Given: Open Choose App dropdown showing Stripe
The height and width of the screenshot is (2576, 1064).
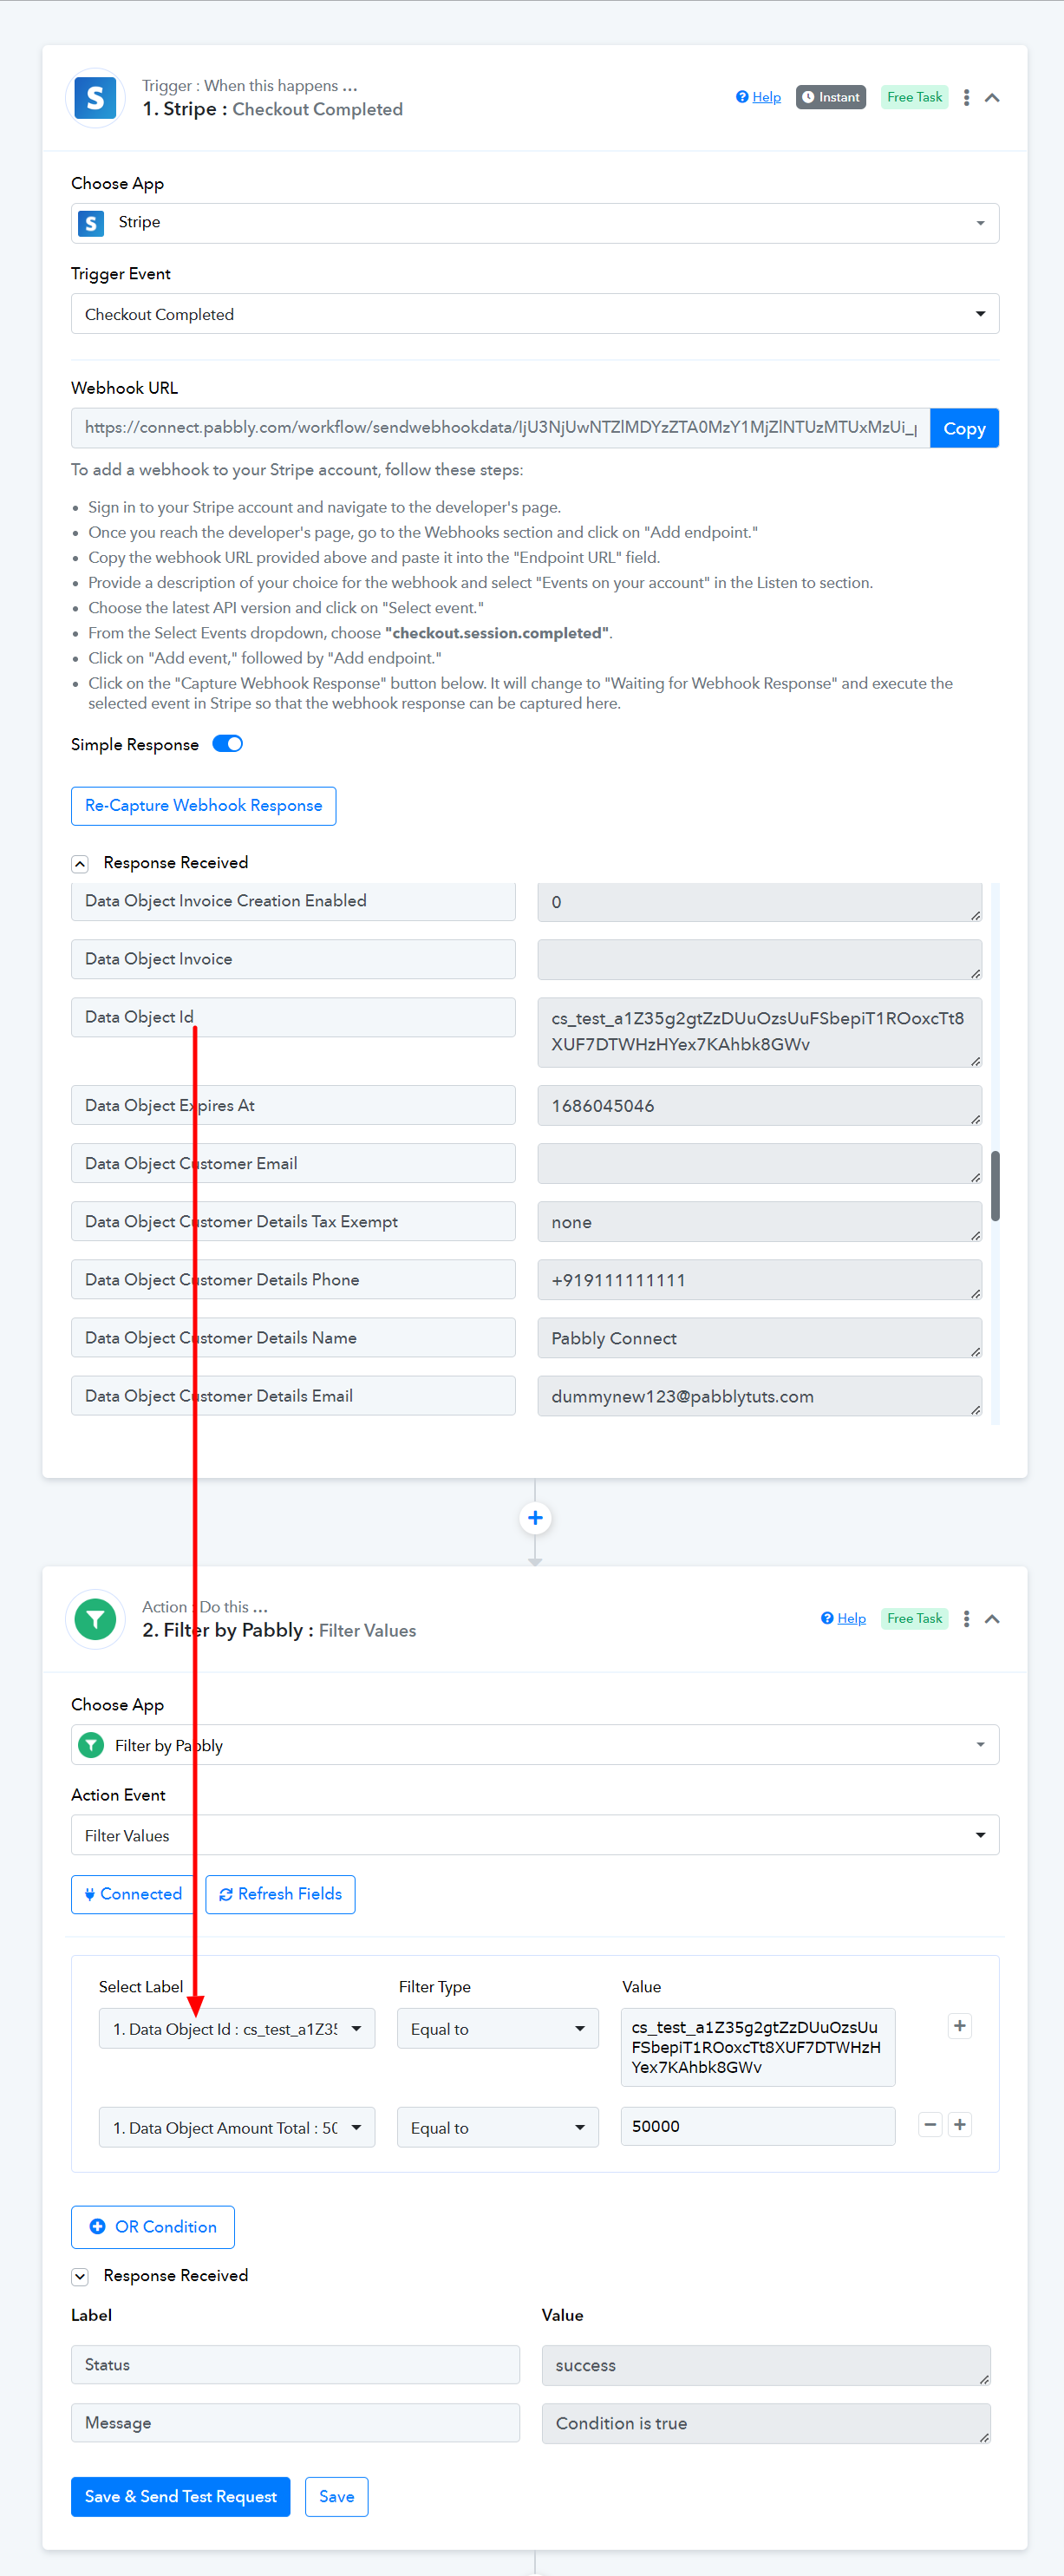Looking at the screenshot, I should point(535,223).
